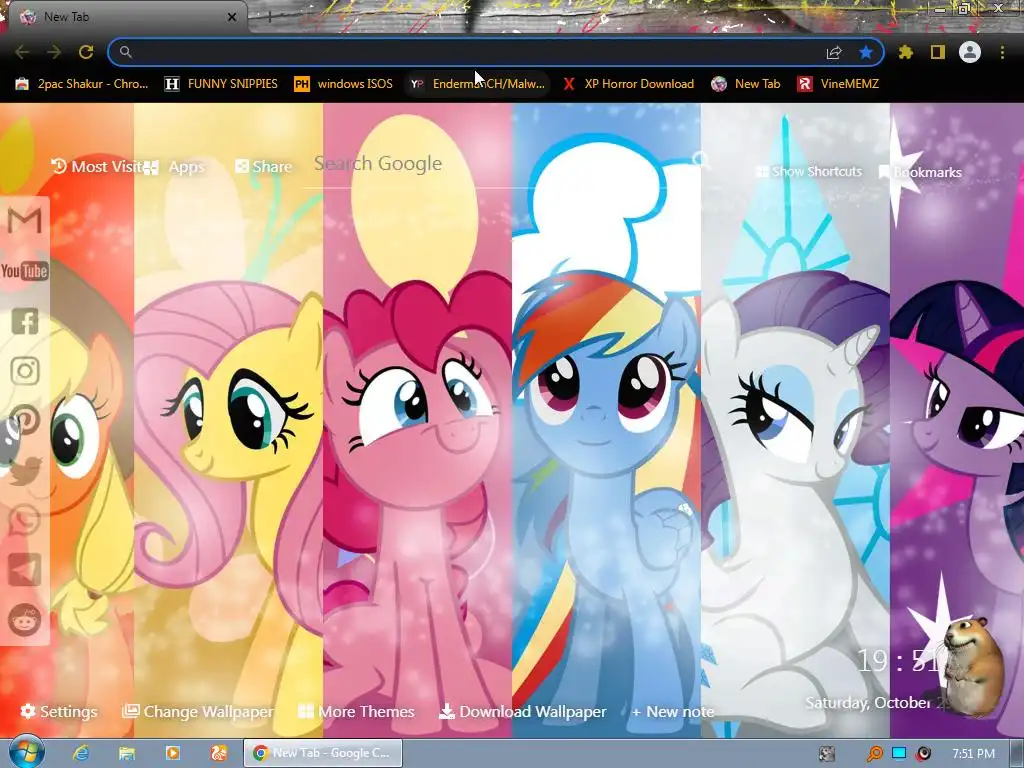
Task: Open the WhatsApp sidebar shortcut
Action: 25,520
